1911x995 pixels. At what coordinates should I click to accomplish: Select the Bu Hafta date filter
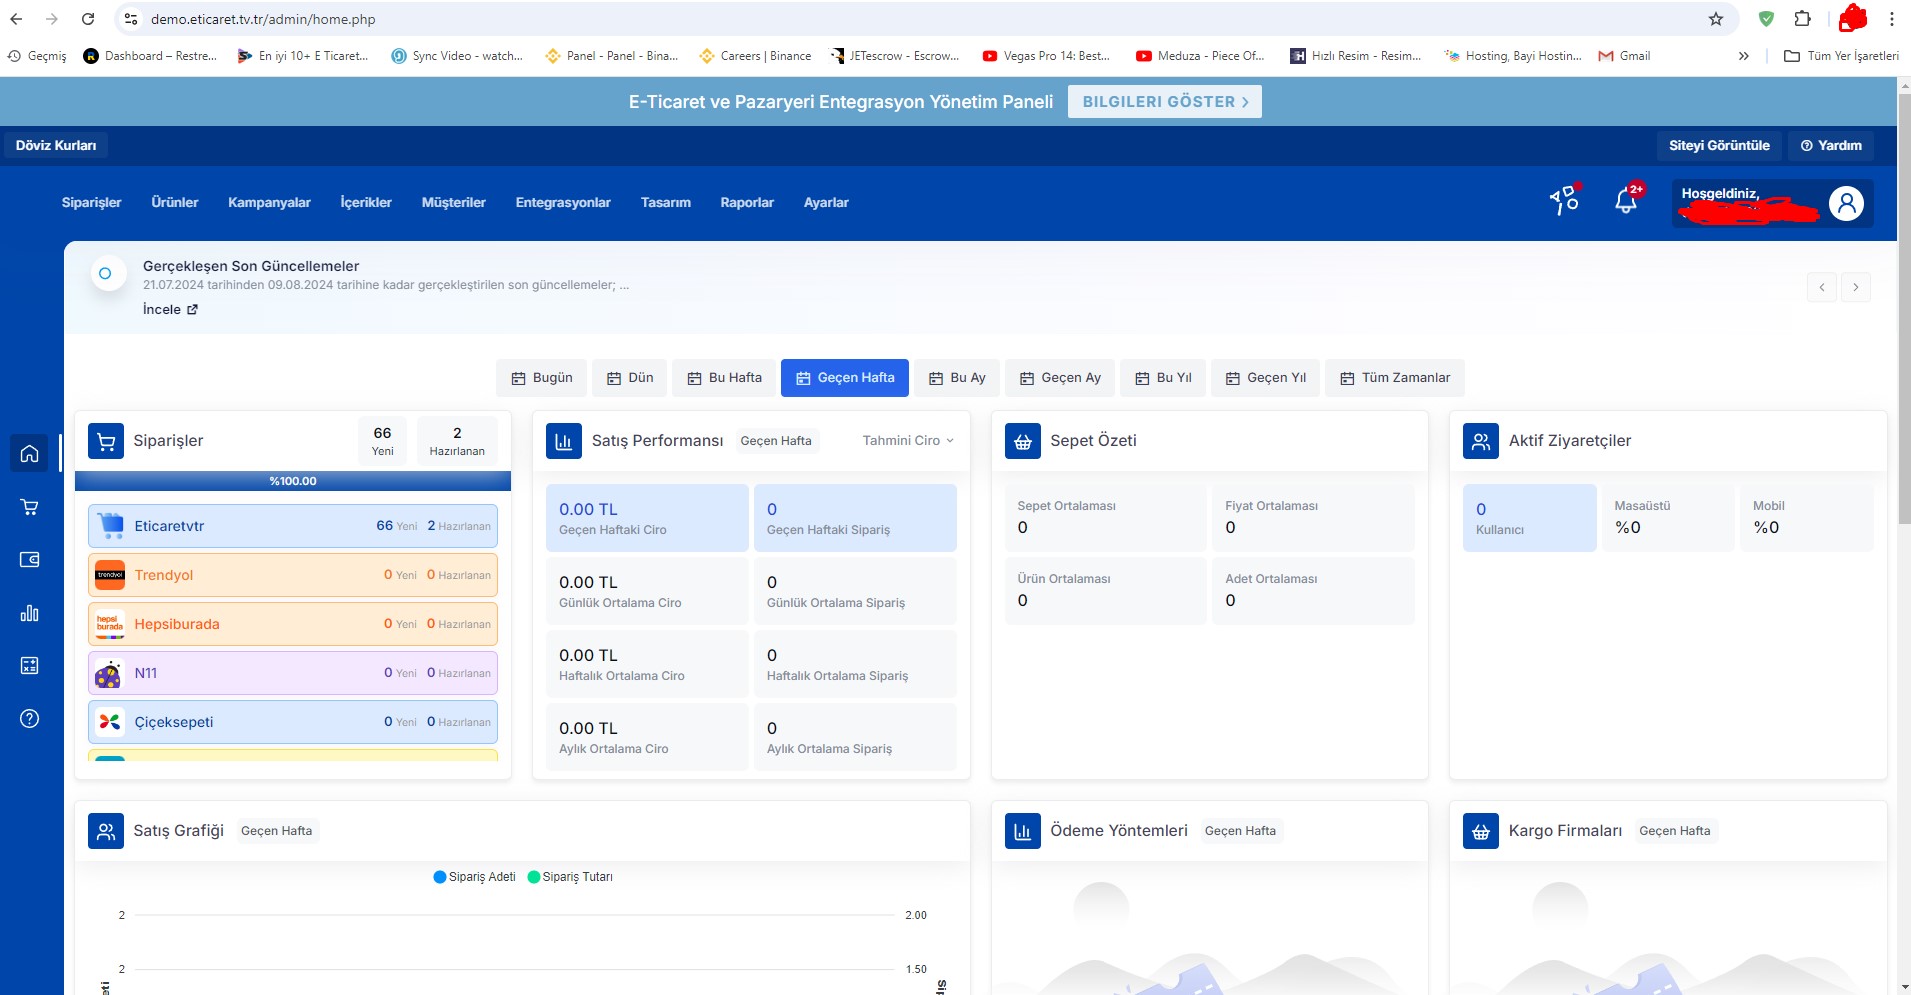(724, 378)
